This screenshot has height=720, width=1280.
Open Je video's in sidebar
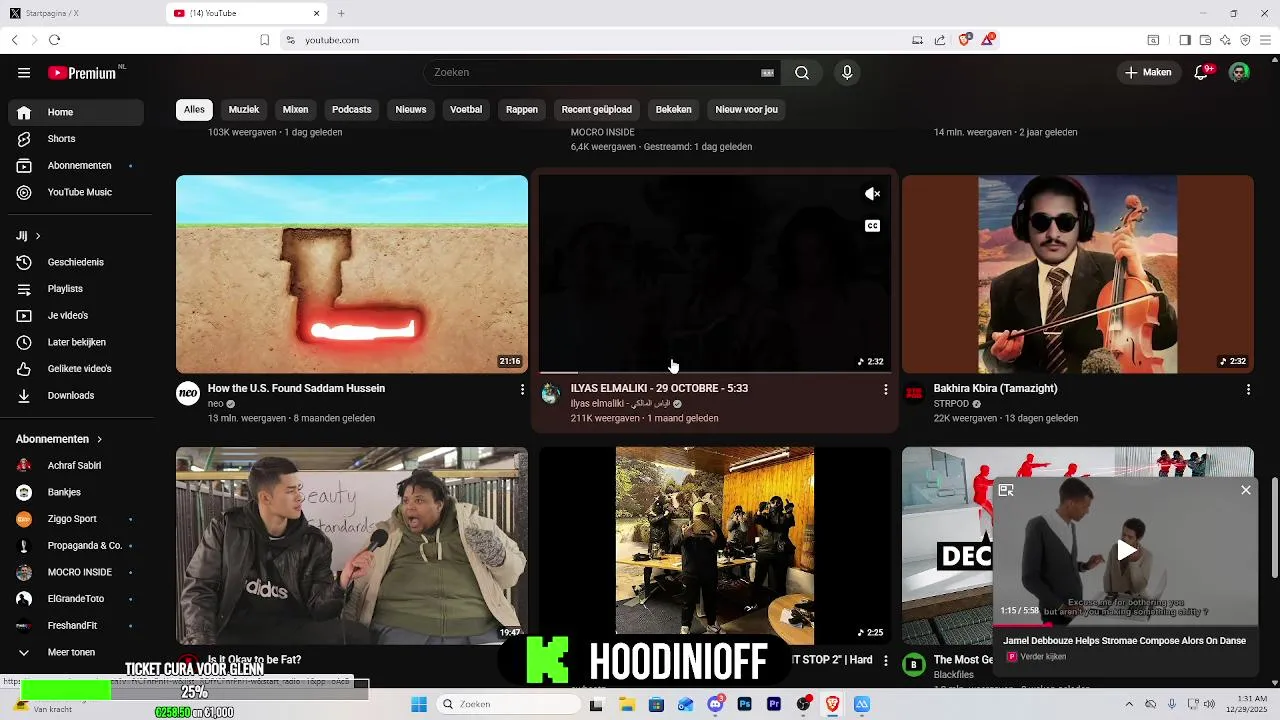pyautogui.click(x=76, y=315)
